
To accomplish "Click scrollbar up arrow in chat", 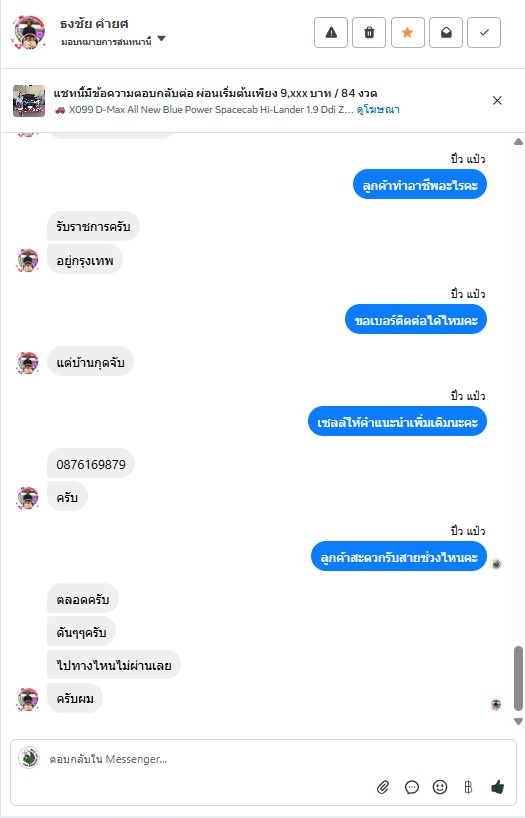I will tap(518, 141).
